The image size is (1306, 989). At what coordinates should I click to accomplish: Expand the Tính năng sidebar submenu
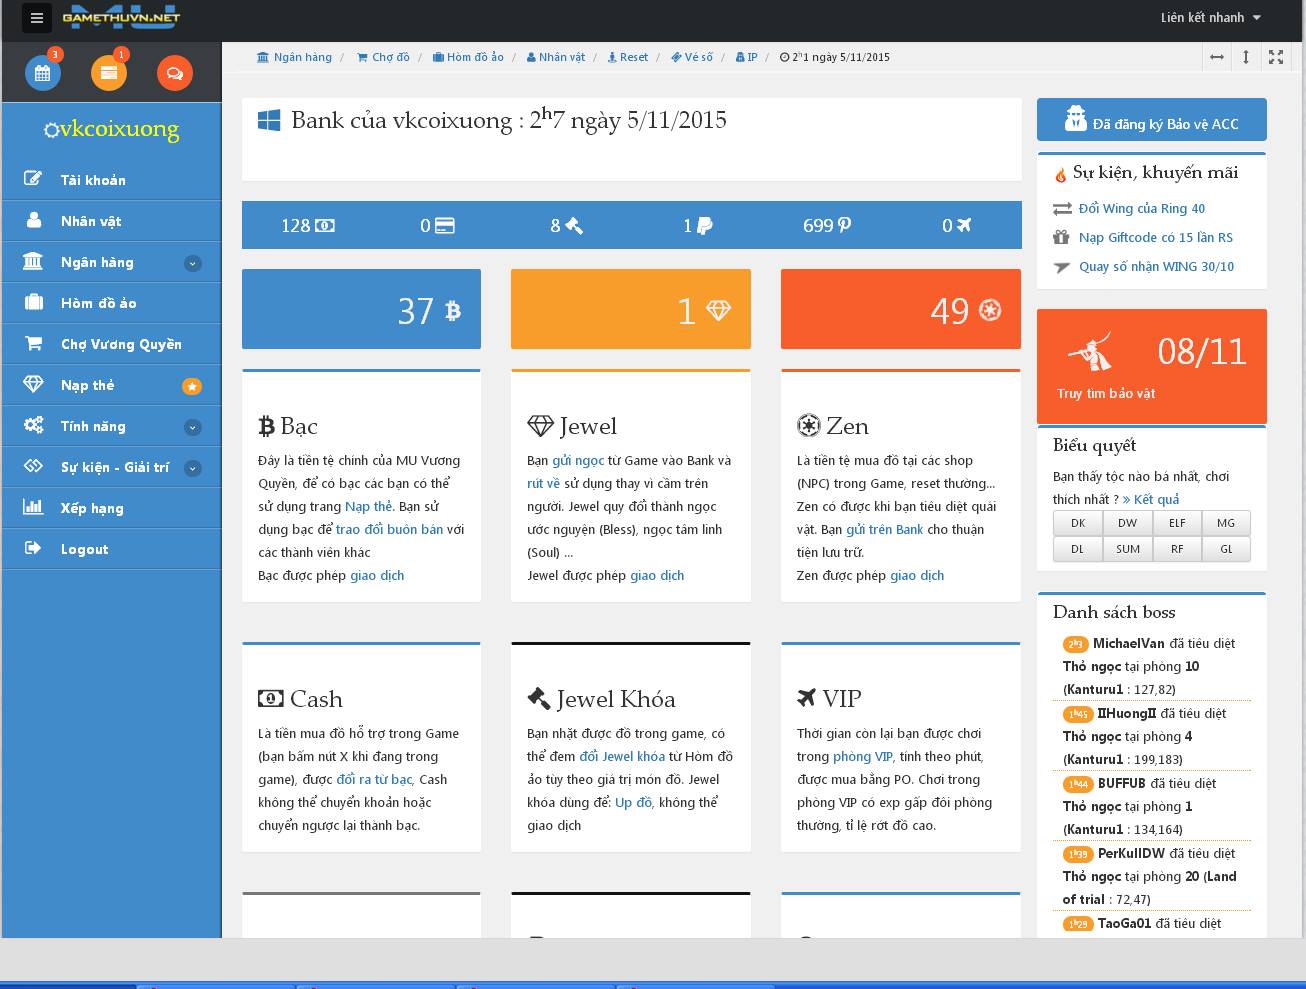point(193,427)
